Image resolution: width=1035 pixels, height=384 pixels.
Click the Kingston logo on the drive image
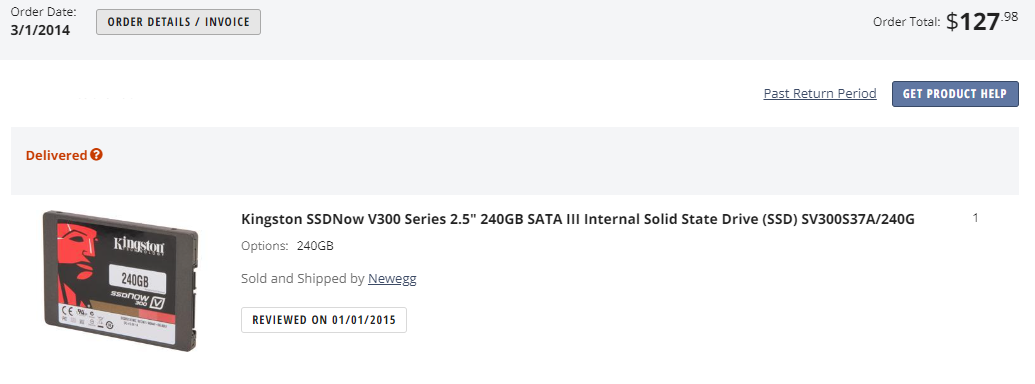click(x=139, y=245)
